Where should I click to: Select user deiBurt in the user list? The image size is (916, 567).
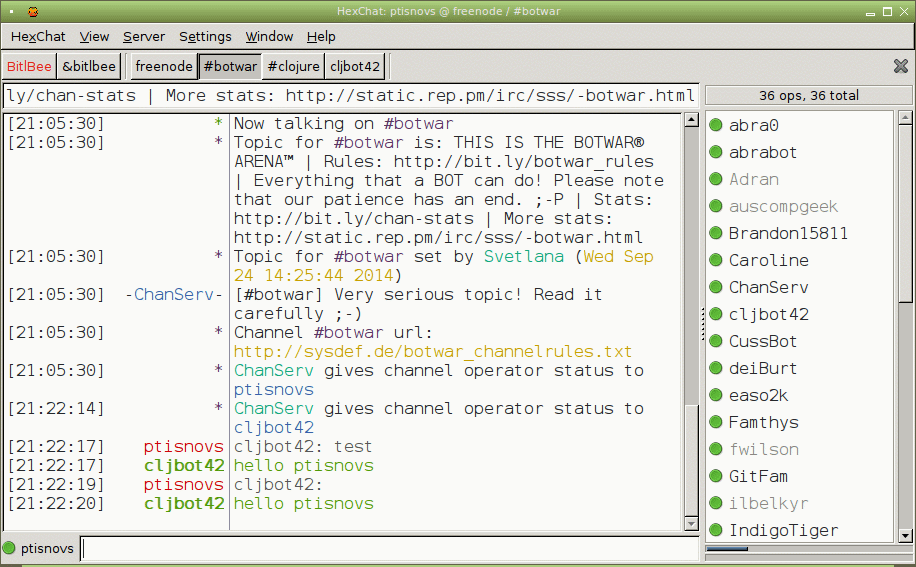[800, 368]
